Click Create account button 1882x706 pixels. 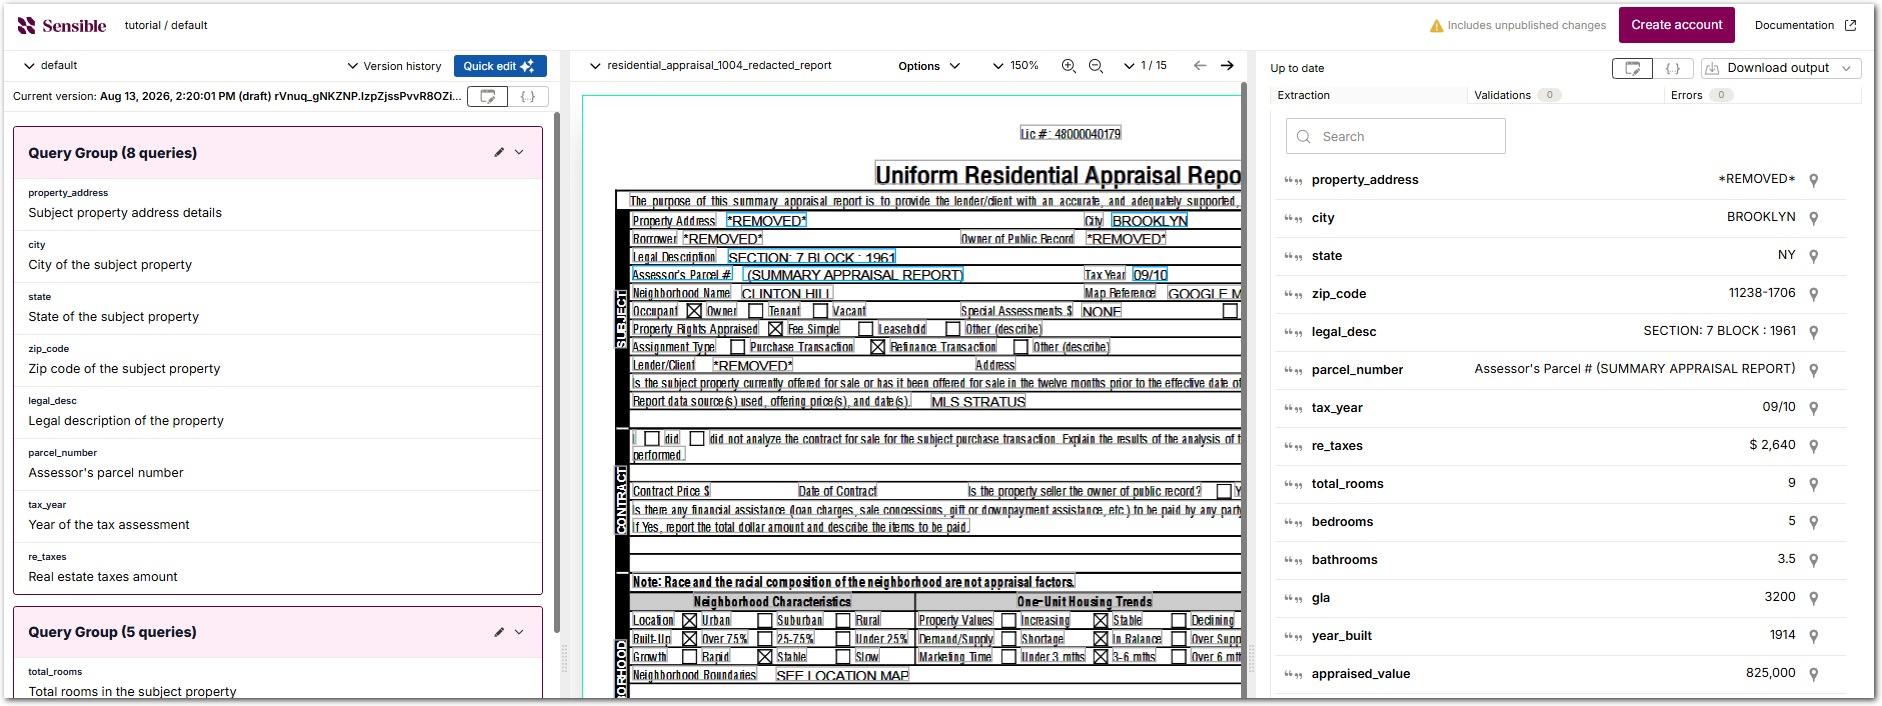(1677, 25)
